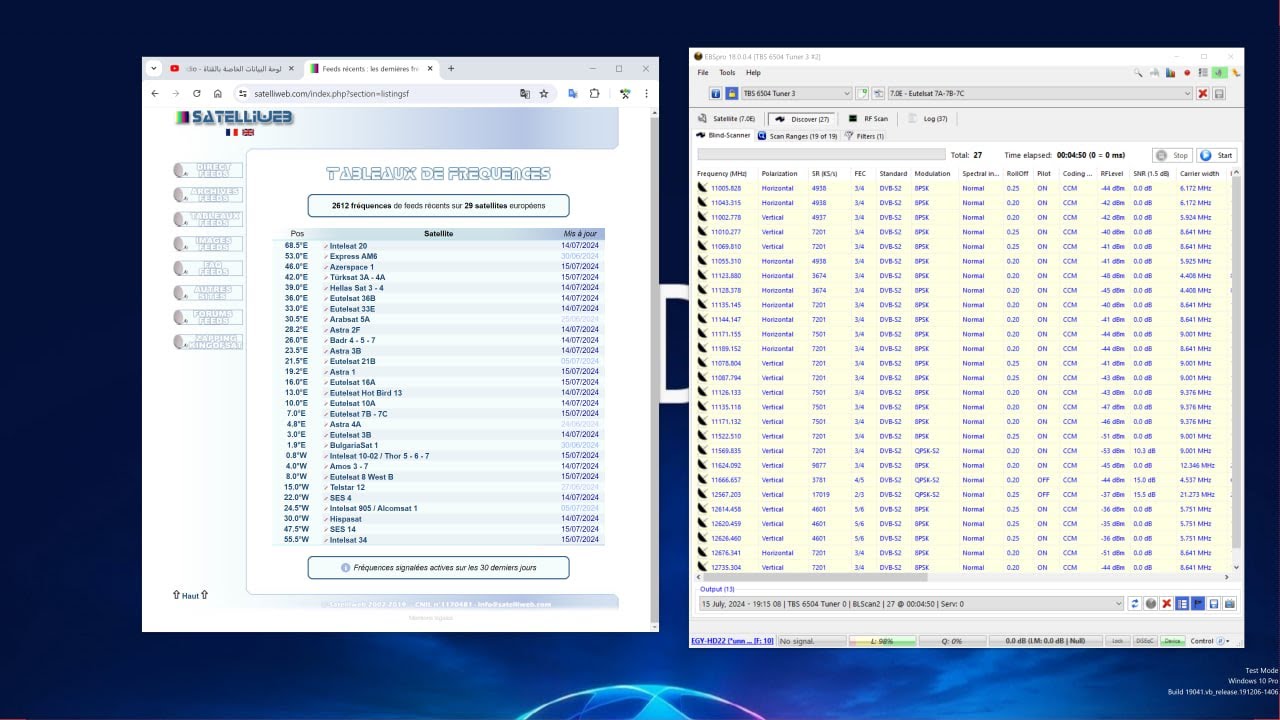Toggle the flag icon in Output toolbar
The width and height of the screenshot is (1280, 720).
pyautogui.click(x=1198, y=603)
